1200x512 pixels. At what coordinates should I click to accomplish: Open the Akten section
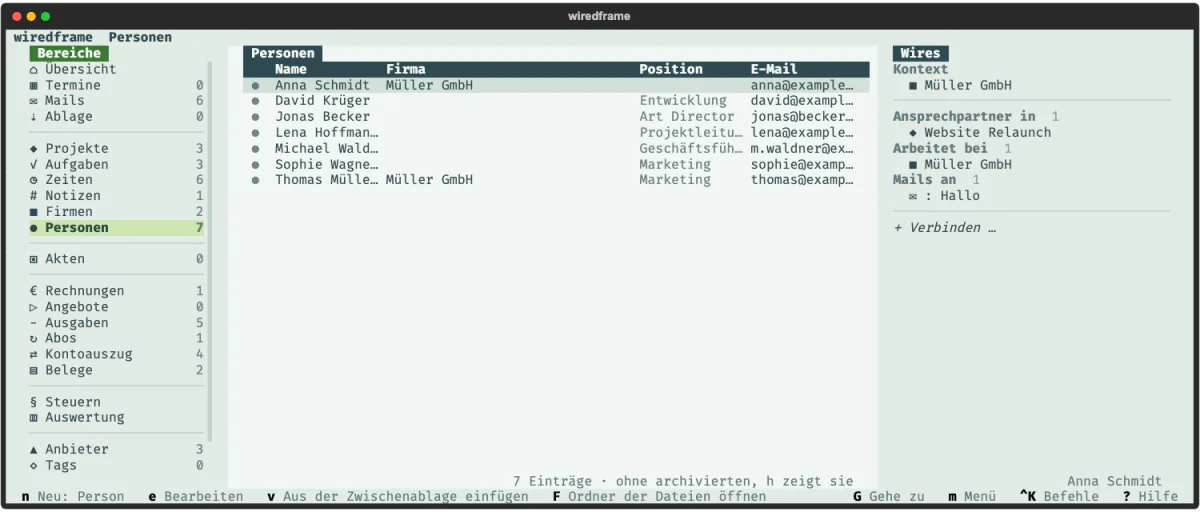click(x=117, y=259)
